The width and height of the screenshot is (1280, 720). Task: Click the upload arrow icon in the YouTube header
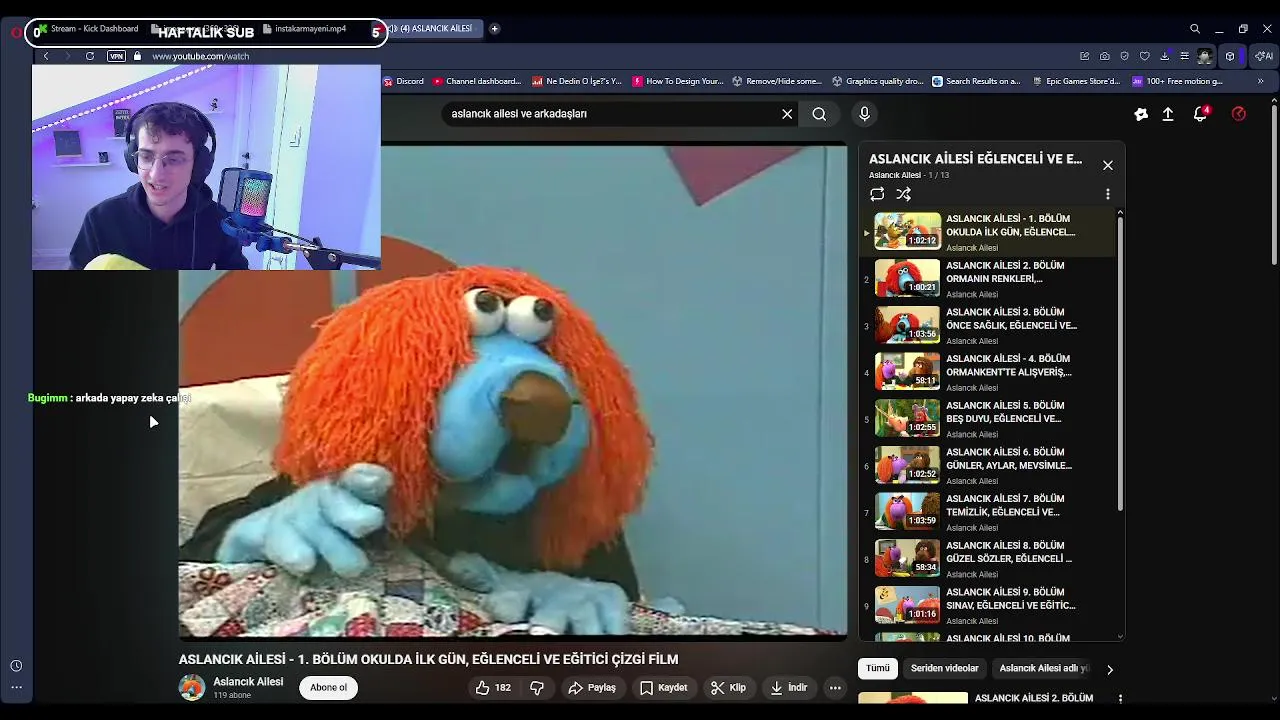point(1168,114)
